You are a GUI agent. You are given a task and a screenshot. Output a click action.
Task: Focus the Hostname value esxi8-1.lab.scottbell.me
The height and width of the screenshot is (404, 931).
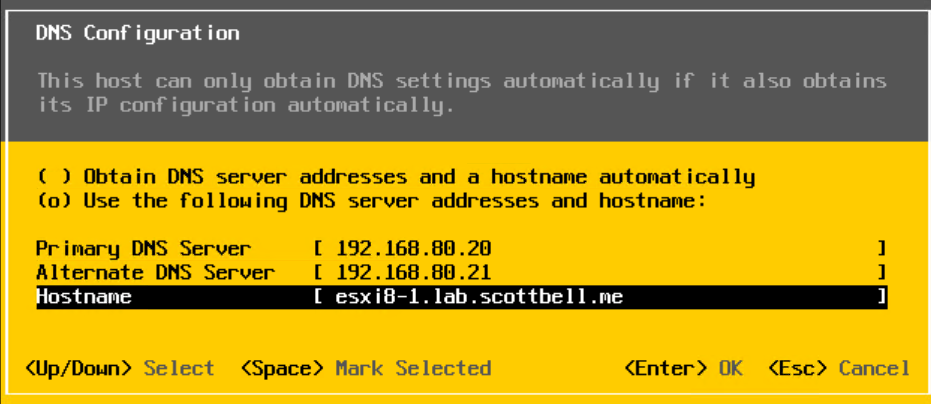tap(480, 297)
